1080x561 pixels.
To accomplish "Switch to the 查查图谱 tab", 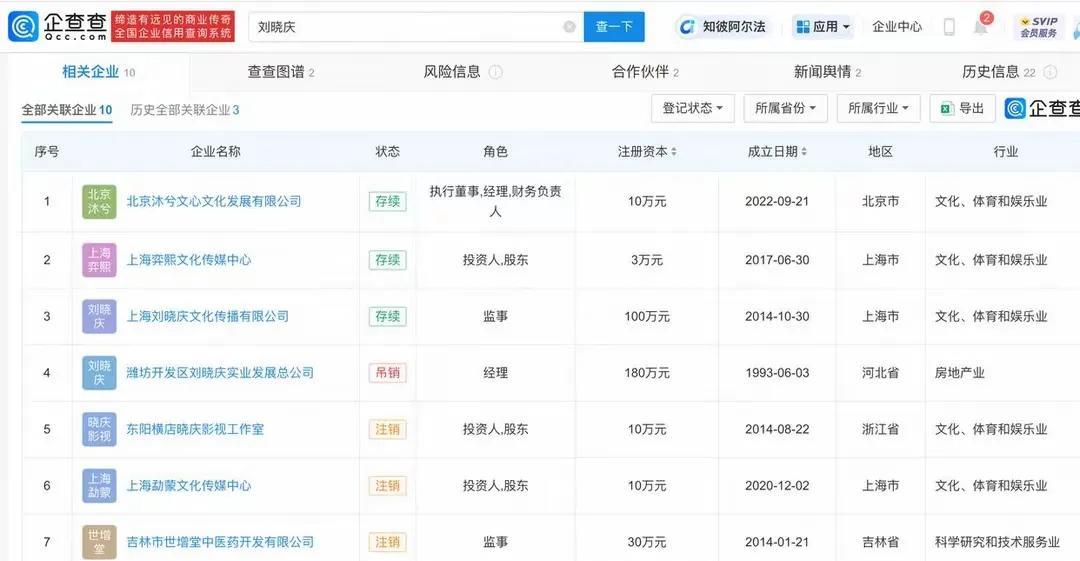I will click(x=281, y=72).
